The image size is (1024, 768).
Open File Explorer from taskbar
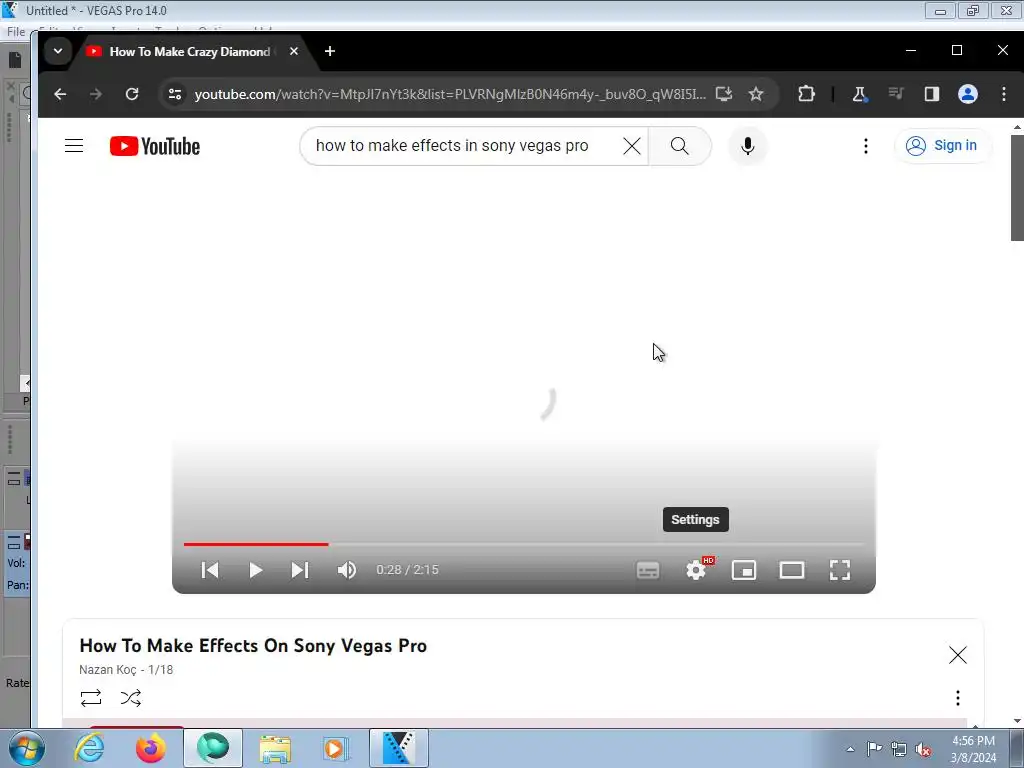[x=275, y=748]
